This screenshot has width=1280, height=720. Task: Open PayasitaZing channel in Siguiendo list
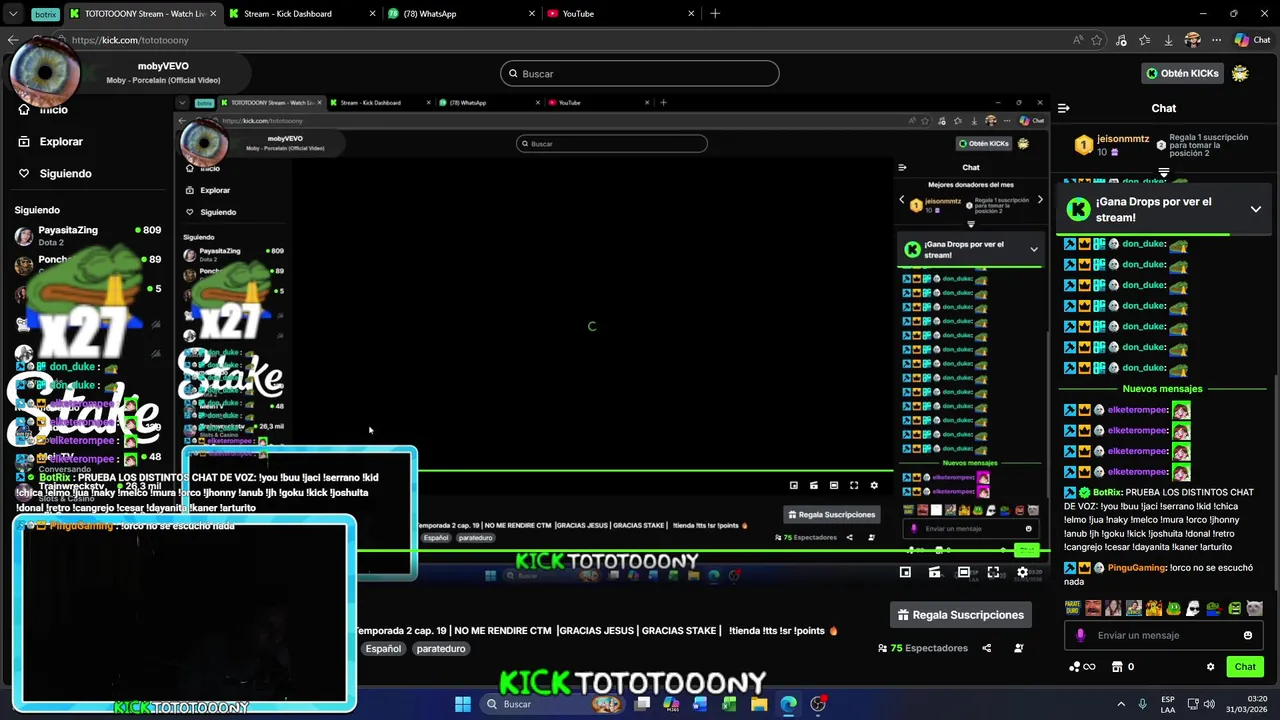[88, 236]
